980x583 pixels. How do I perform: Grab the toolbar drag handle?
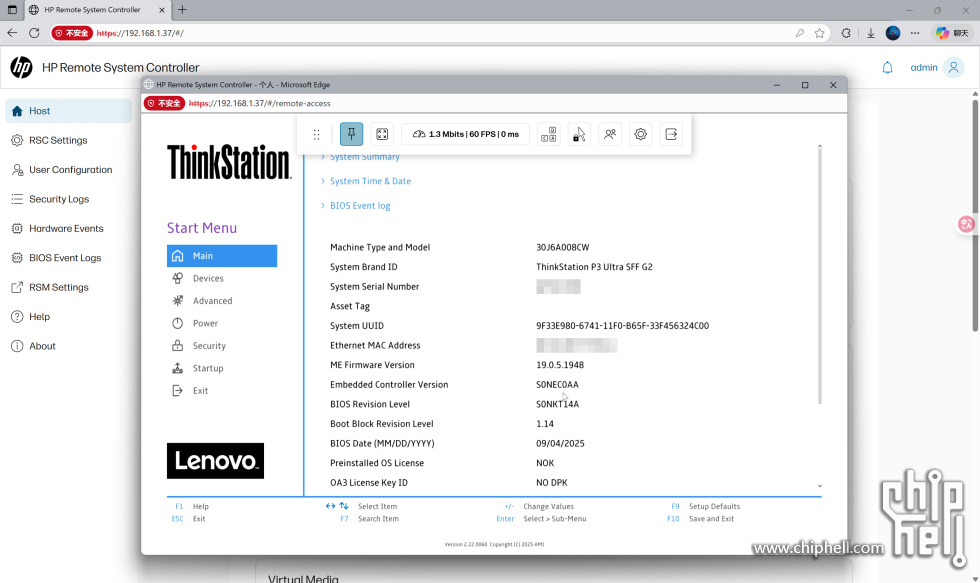317,134
